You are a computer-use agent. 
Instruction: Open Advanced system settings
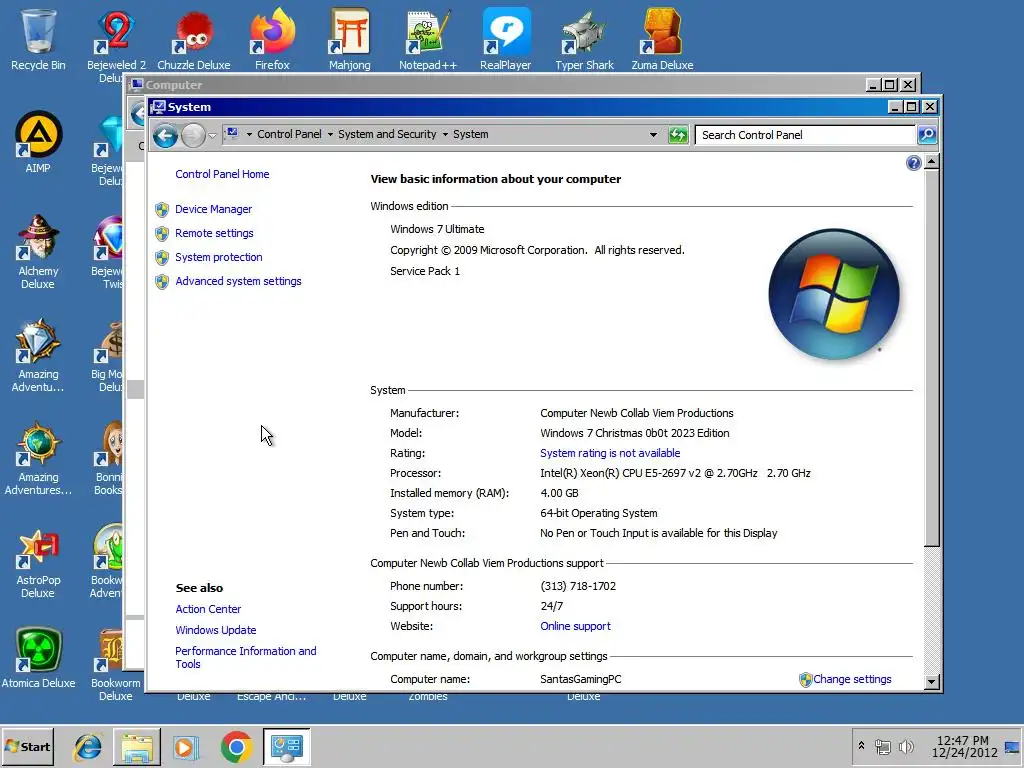point(238,281)
